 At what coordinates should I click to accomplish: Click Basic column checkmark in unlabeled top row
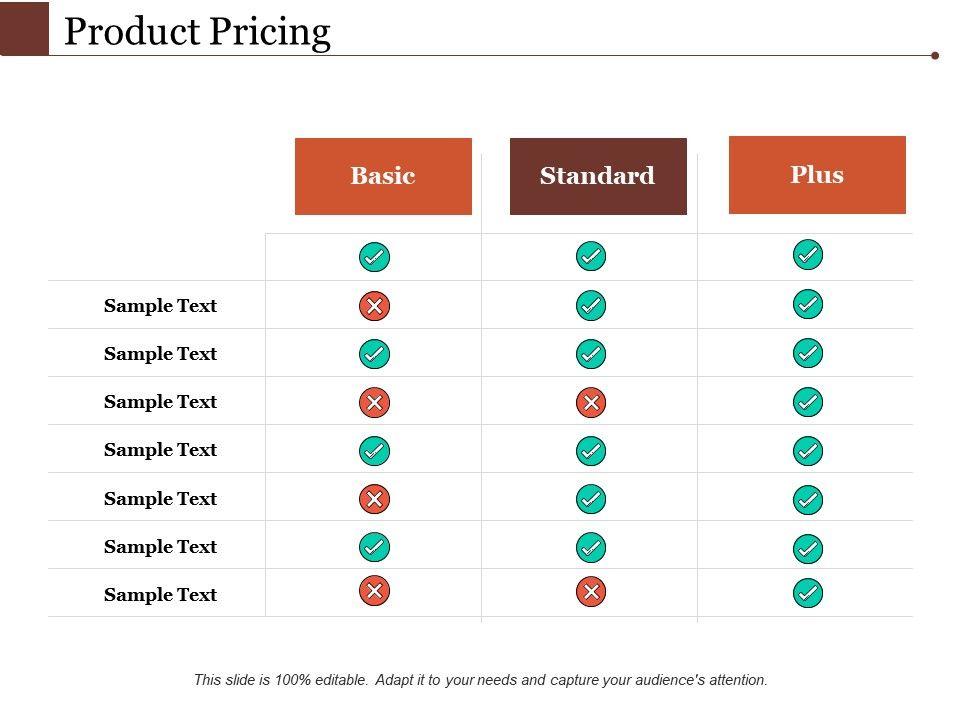pos(374,257)
